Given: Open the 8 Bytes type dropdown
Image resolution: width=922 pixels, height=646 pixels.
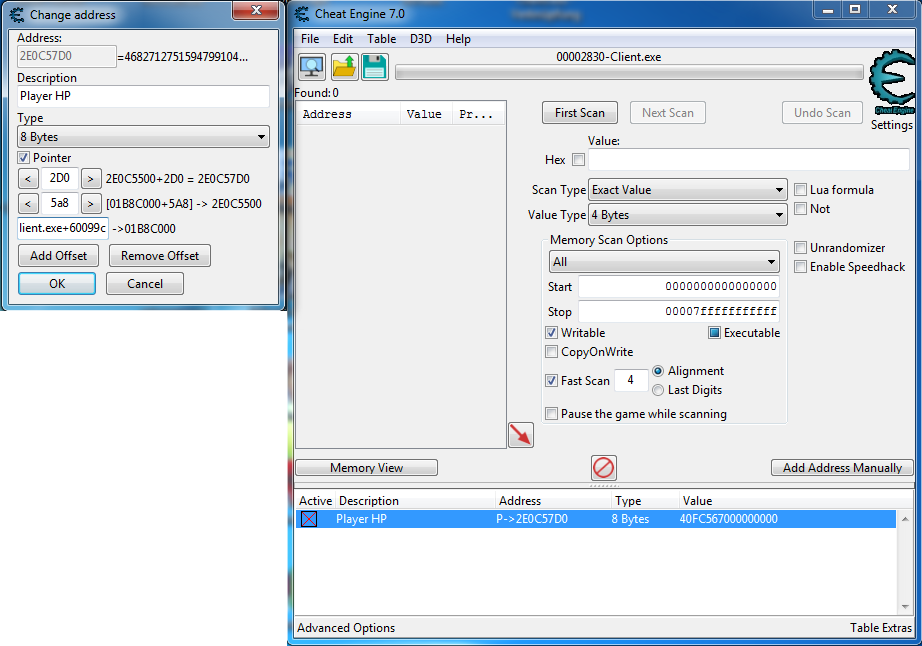Looking at the screenshot, I should (143, 137).
